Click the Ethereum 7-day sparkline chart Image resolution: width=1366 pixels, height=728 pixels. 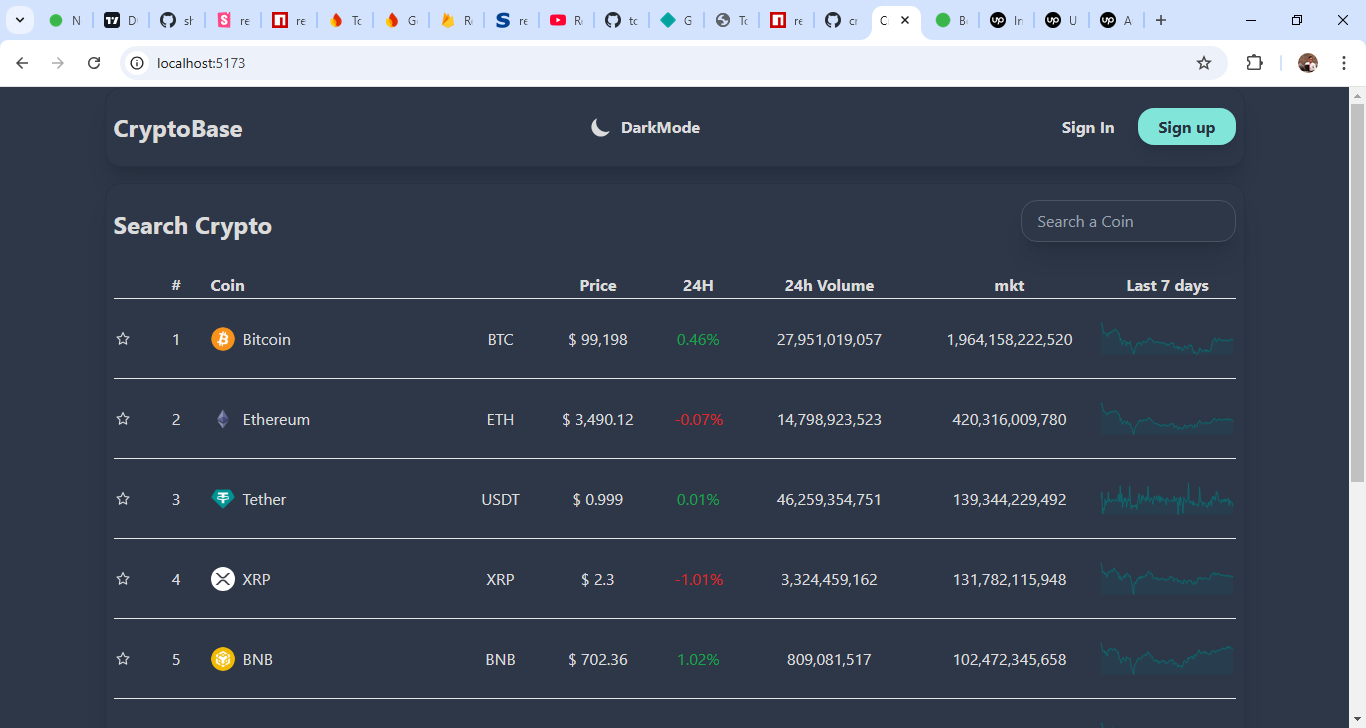(1167, 419)
